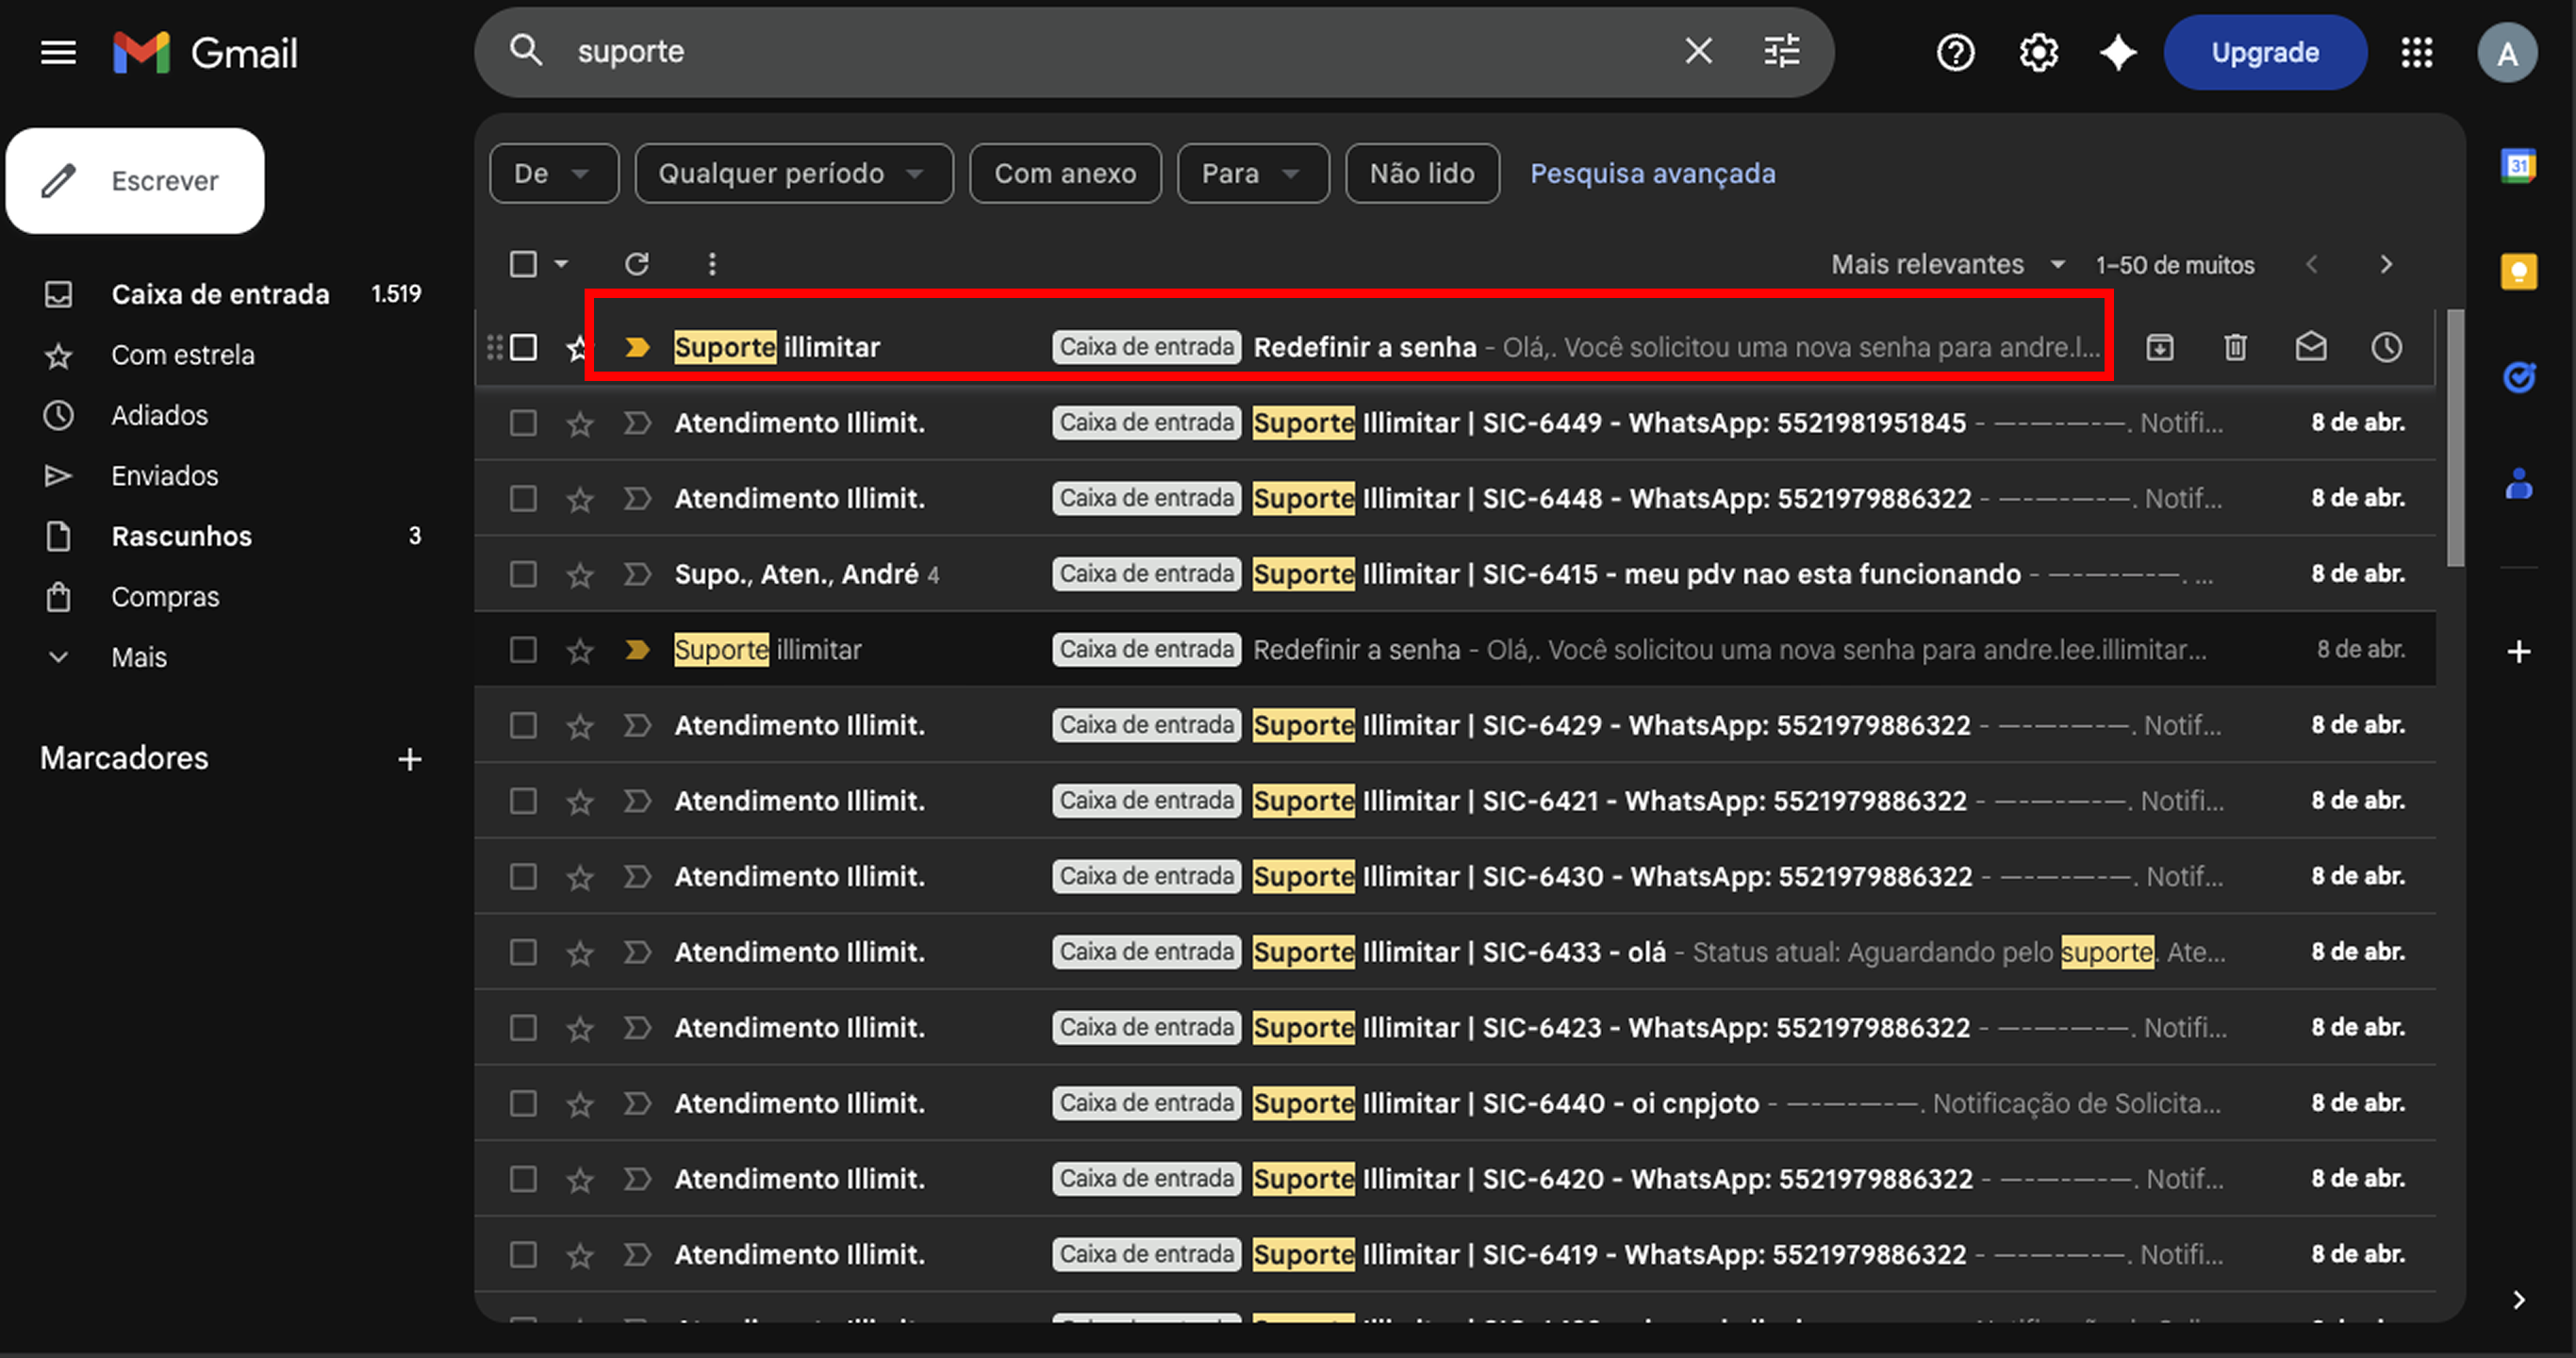This screenshot has height=1358, width=2576.
Task: Mark the hovered email as read/unread
Action: [2310, 347]
